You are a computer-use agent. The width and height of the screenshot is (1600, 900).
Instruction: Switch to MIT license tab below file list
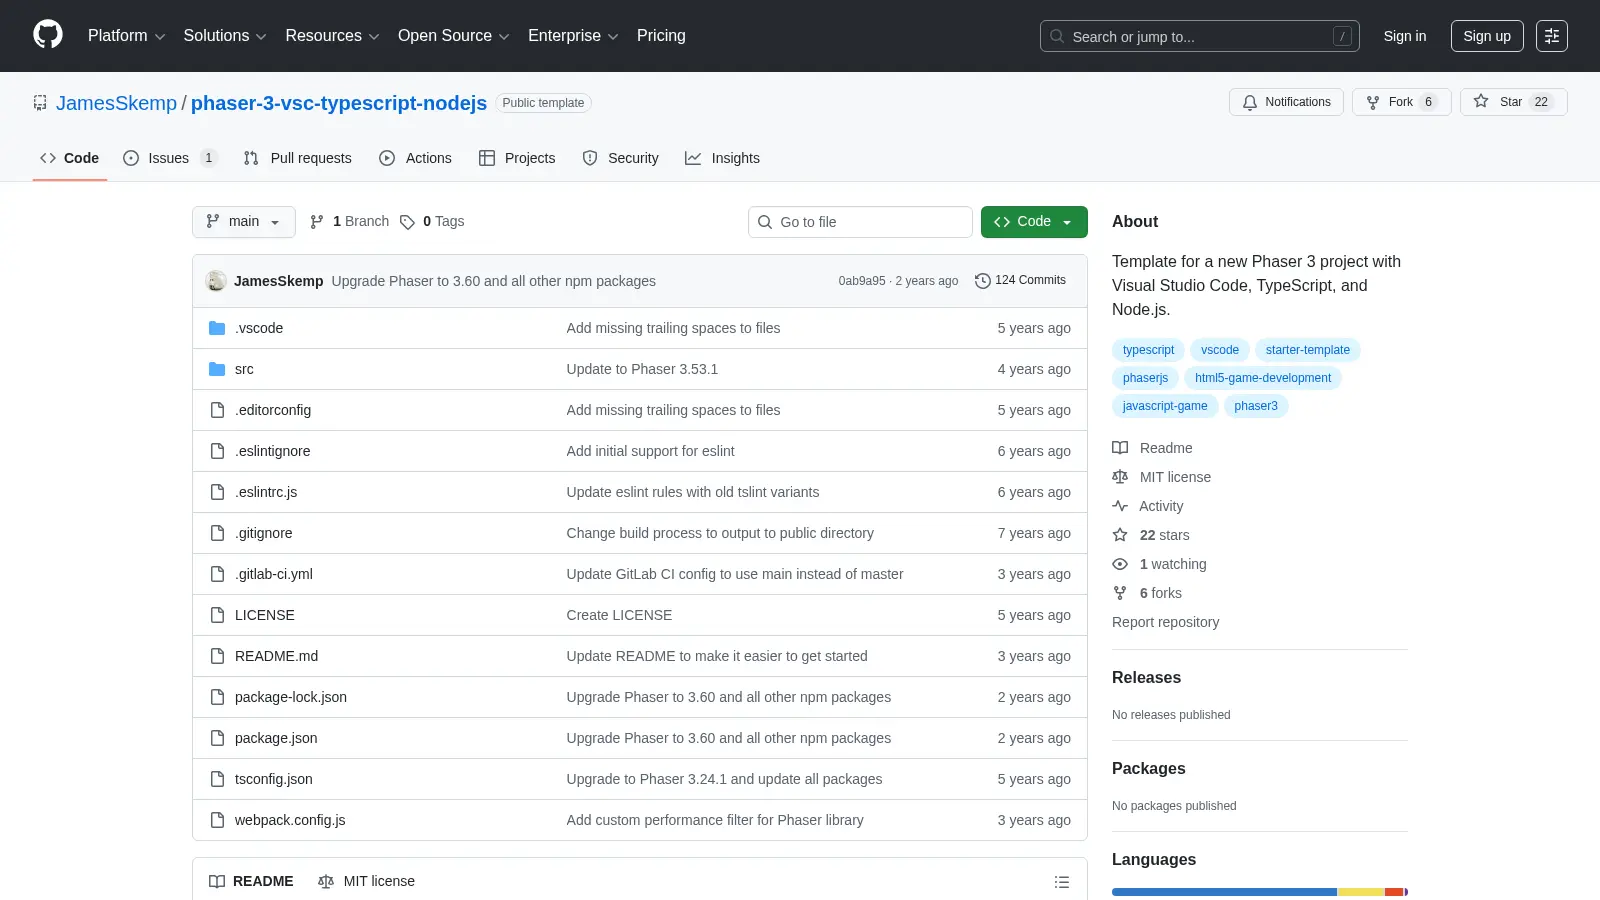point(366,881)
